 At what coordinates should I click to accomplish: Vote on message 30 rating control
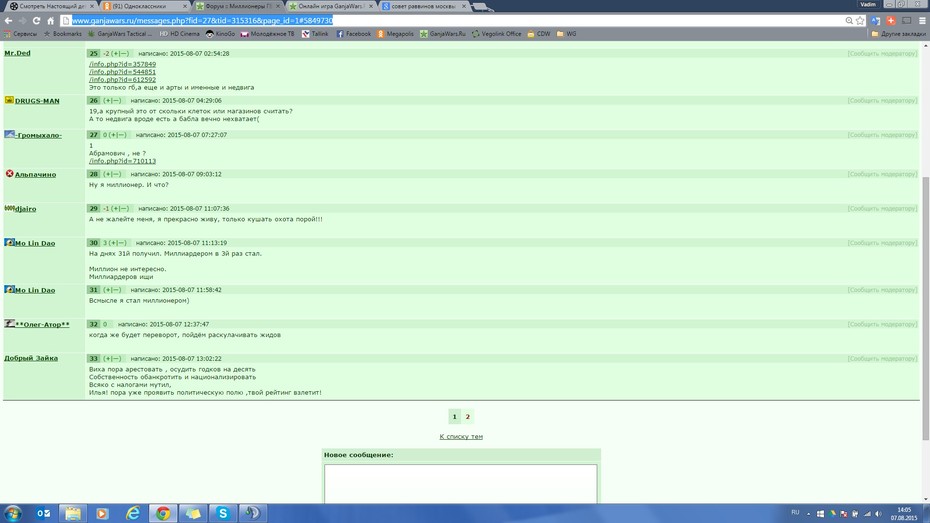coord(117,243)
